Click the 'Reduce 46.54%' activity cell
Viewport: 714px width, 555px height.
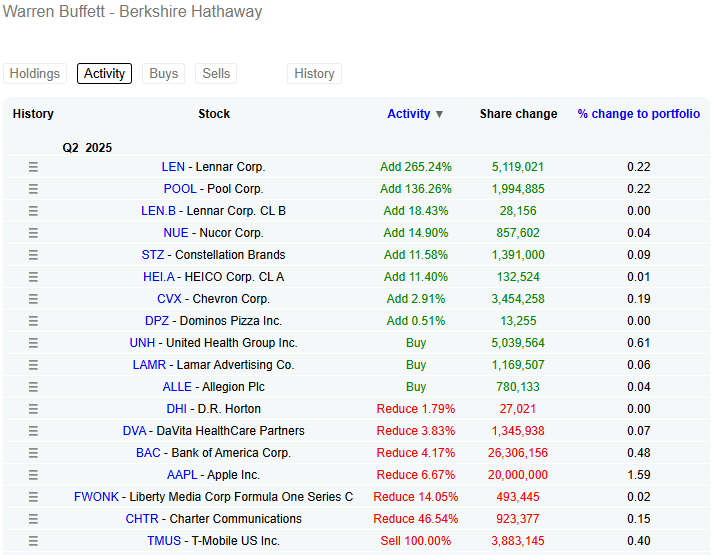[416, 519]
